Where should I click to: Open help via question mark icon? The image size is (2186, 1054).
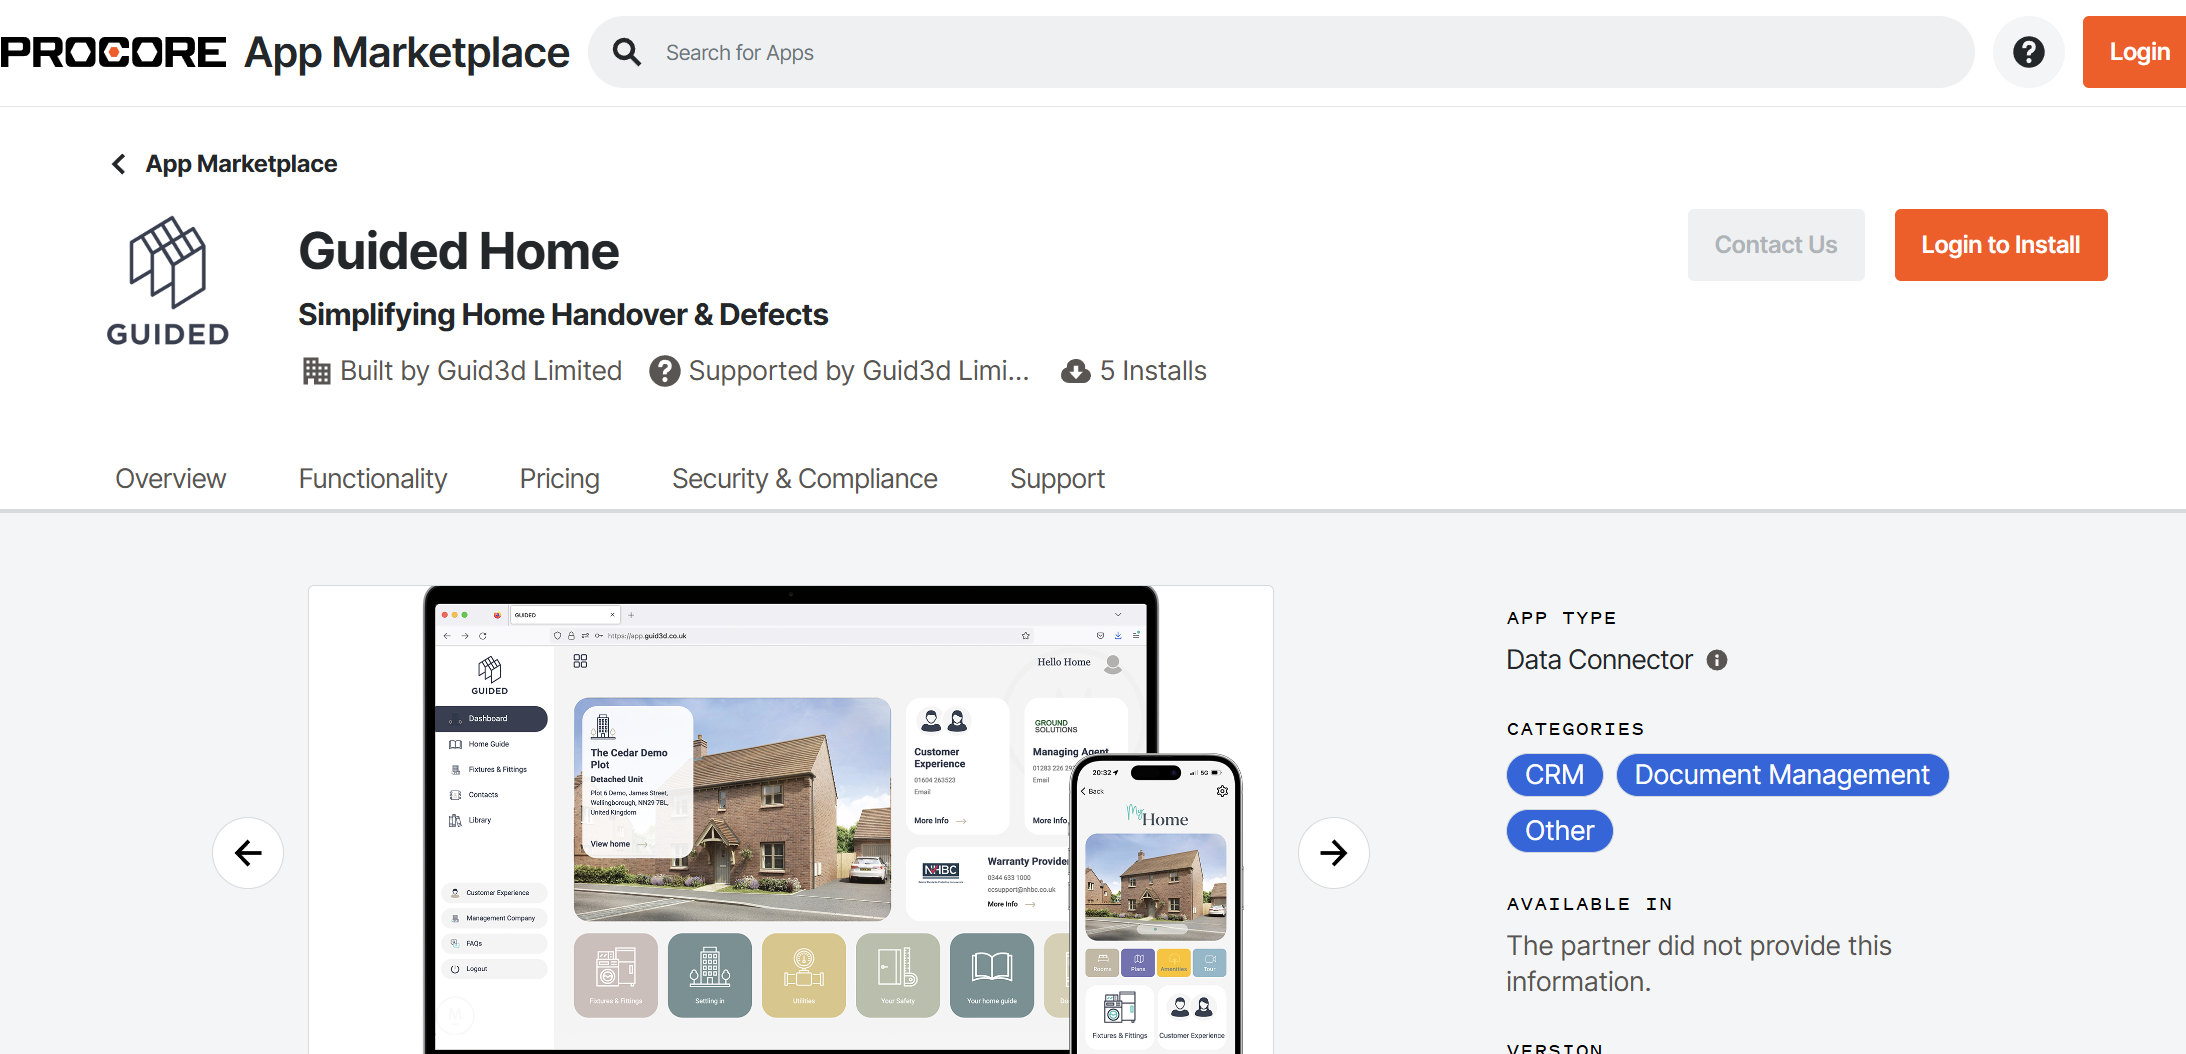tap(2028, 52)
